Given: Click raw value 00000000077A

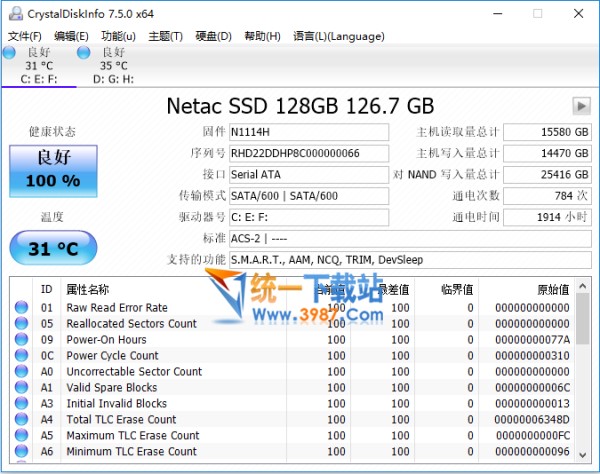Looking at the screenshot, I should tap(532, 339).
